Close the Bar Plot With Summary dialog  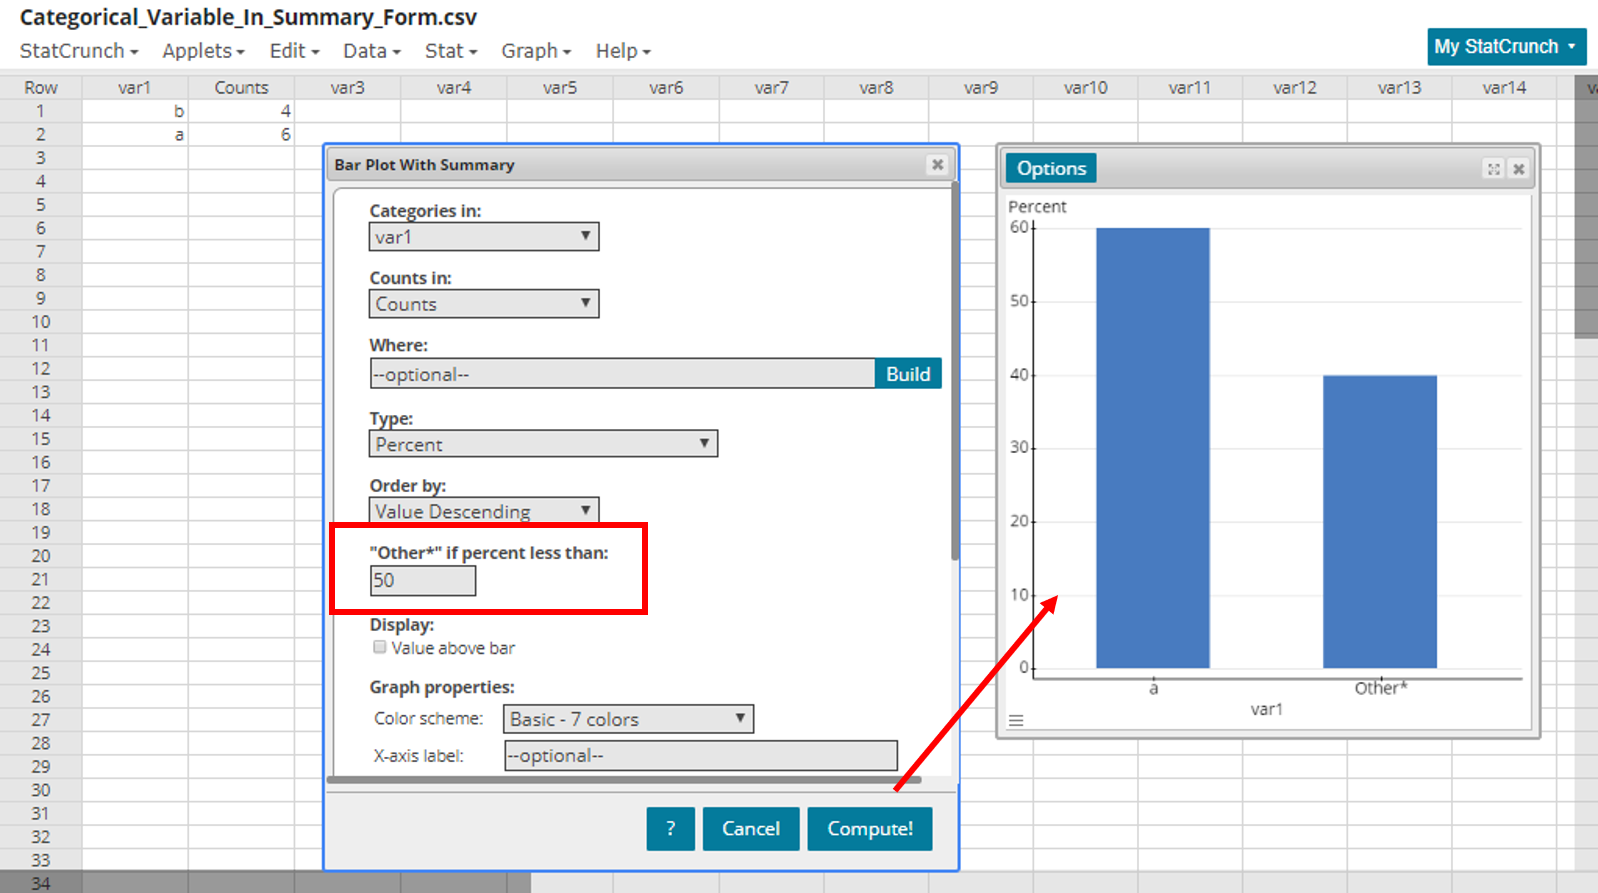pyautogui.click(x=937, y=165)
